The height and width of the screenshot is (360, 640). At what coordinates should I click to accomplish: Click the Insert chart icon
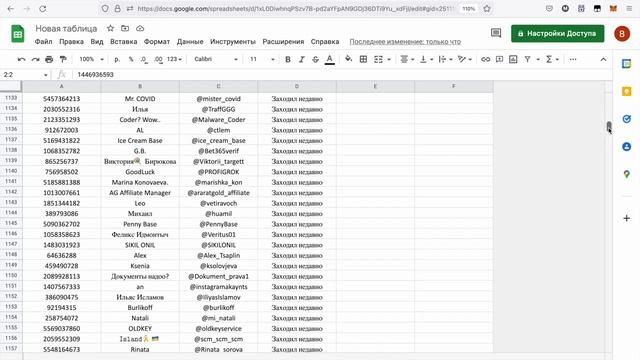click(513, 60)
